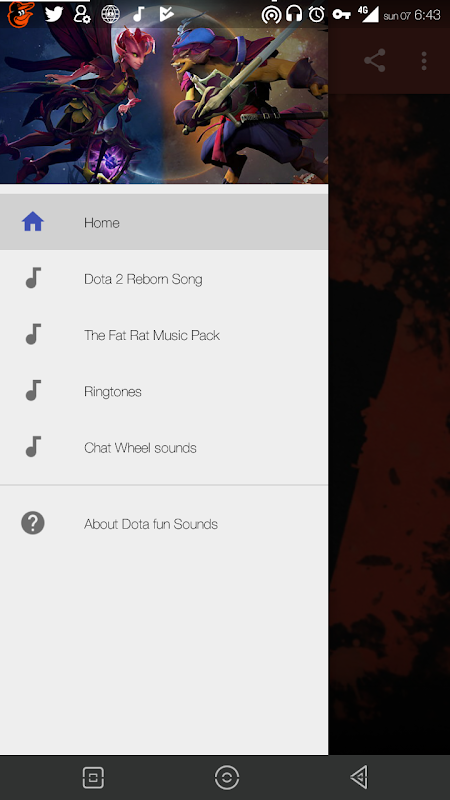Tap the back triangle navigation button

click(360, 778)
